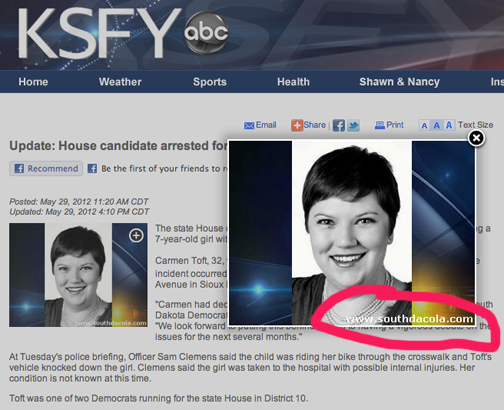Open the Health menu

pyautogui.click(x=293, y=82)
